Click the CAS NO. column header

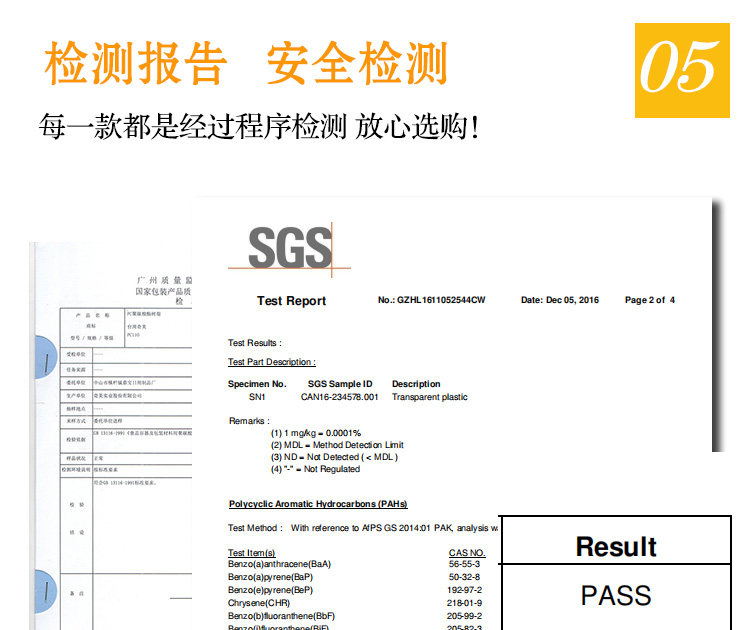(x=467, y=553)
